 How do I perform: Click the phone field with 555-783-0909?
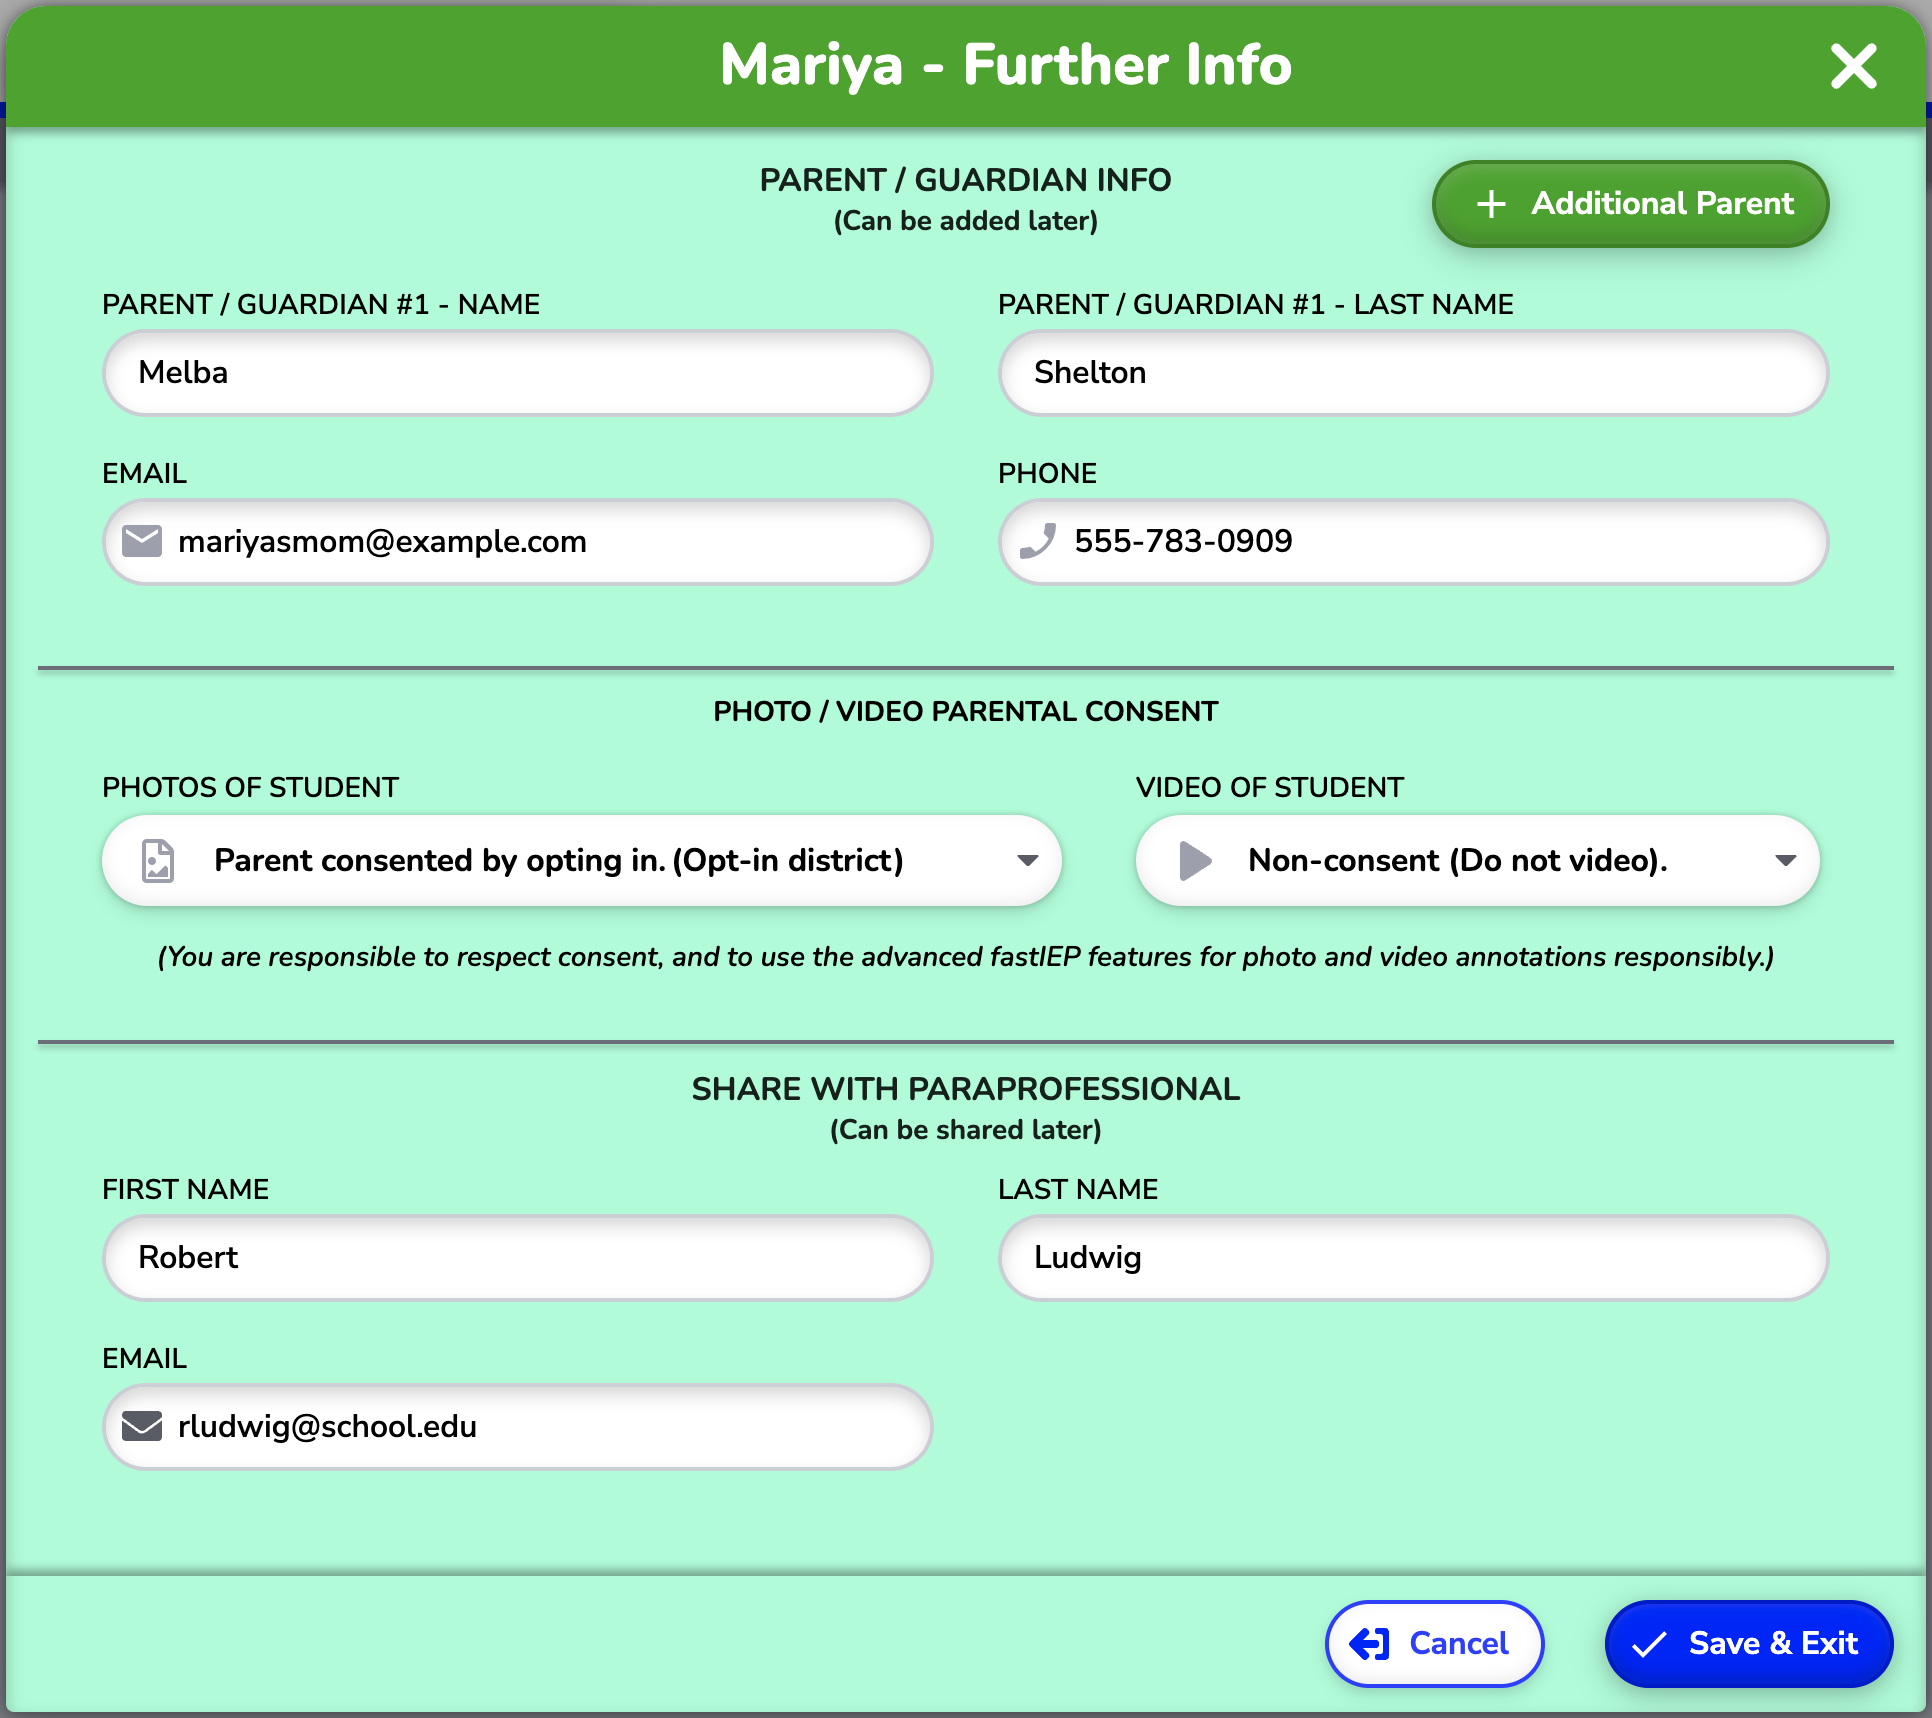point(1414,542)
